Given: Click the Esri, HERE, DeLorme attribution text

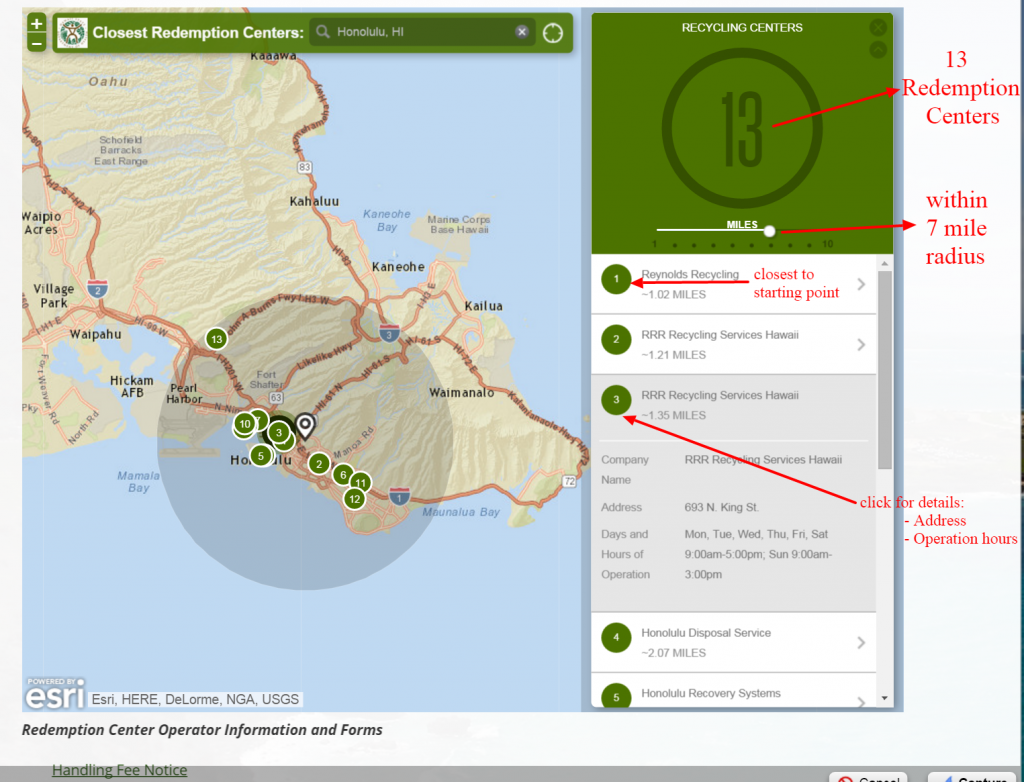Looking at the screenshot, I should pyautogui.click(x=195, y=700).
